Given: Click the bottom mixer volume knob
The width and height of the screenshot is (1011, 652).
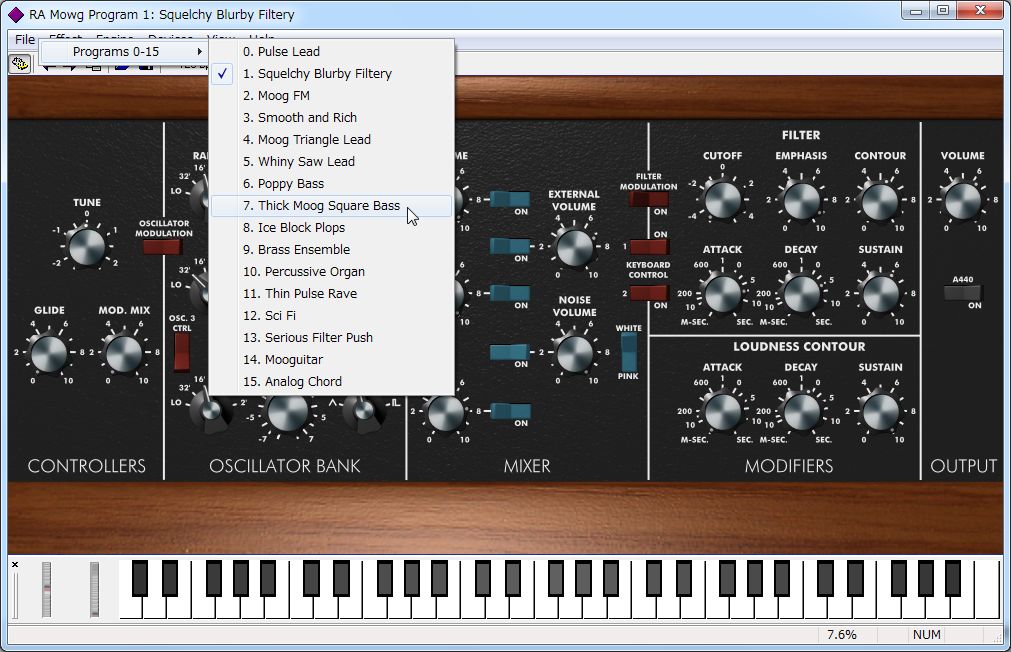Looking at the screenshot, I should coord(445,413).
